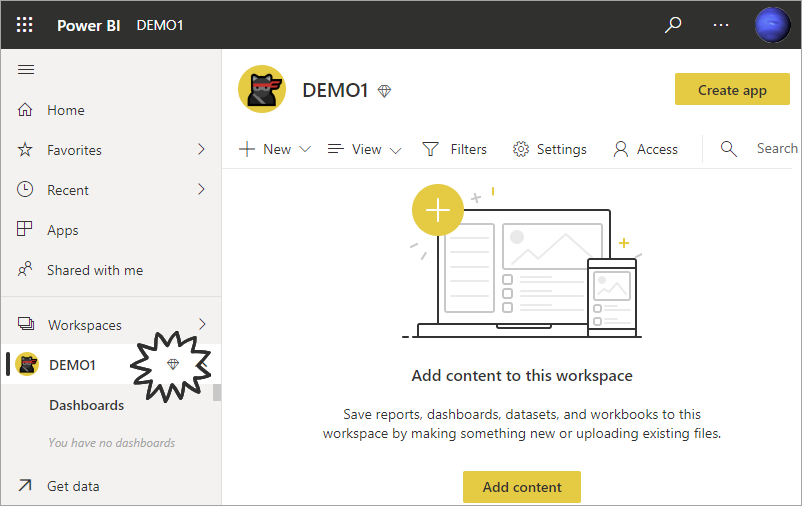Click the Home house icon
This screenshot has height=506, width=802.
point(25,109)
